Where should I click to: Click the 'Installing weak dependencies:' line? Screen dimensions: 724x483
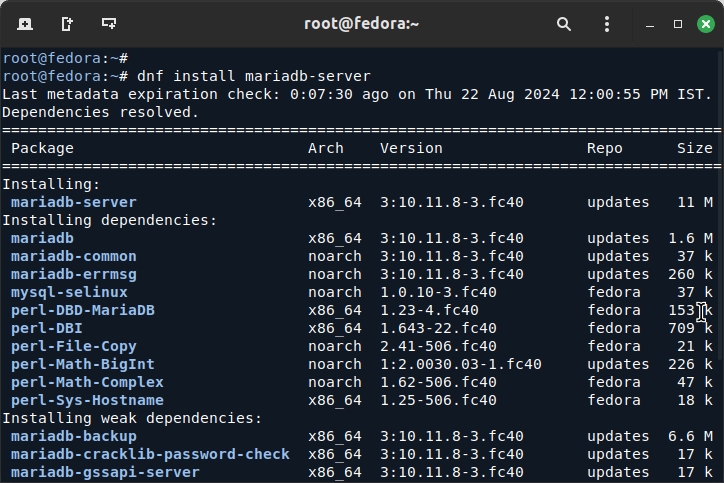(132, 418)
